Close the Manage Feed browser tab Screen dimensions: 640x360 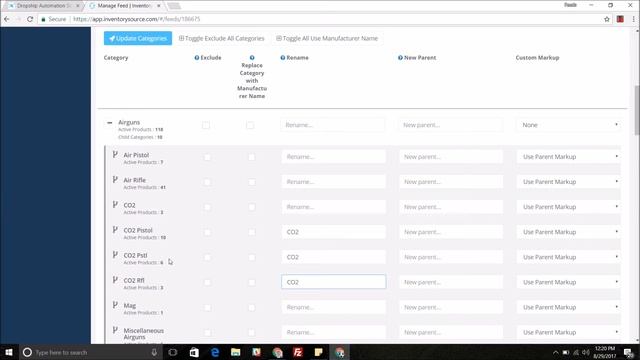click(x=159, y=6)
